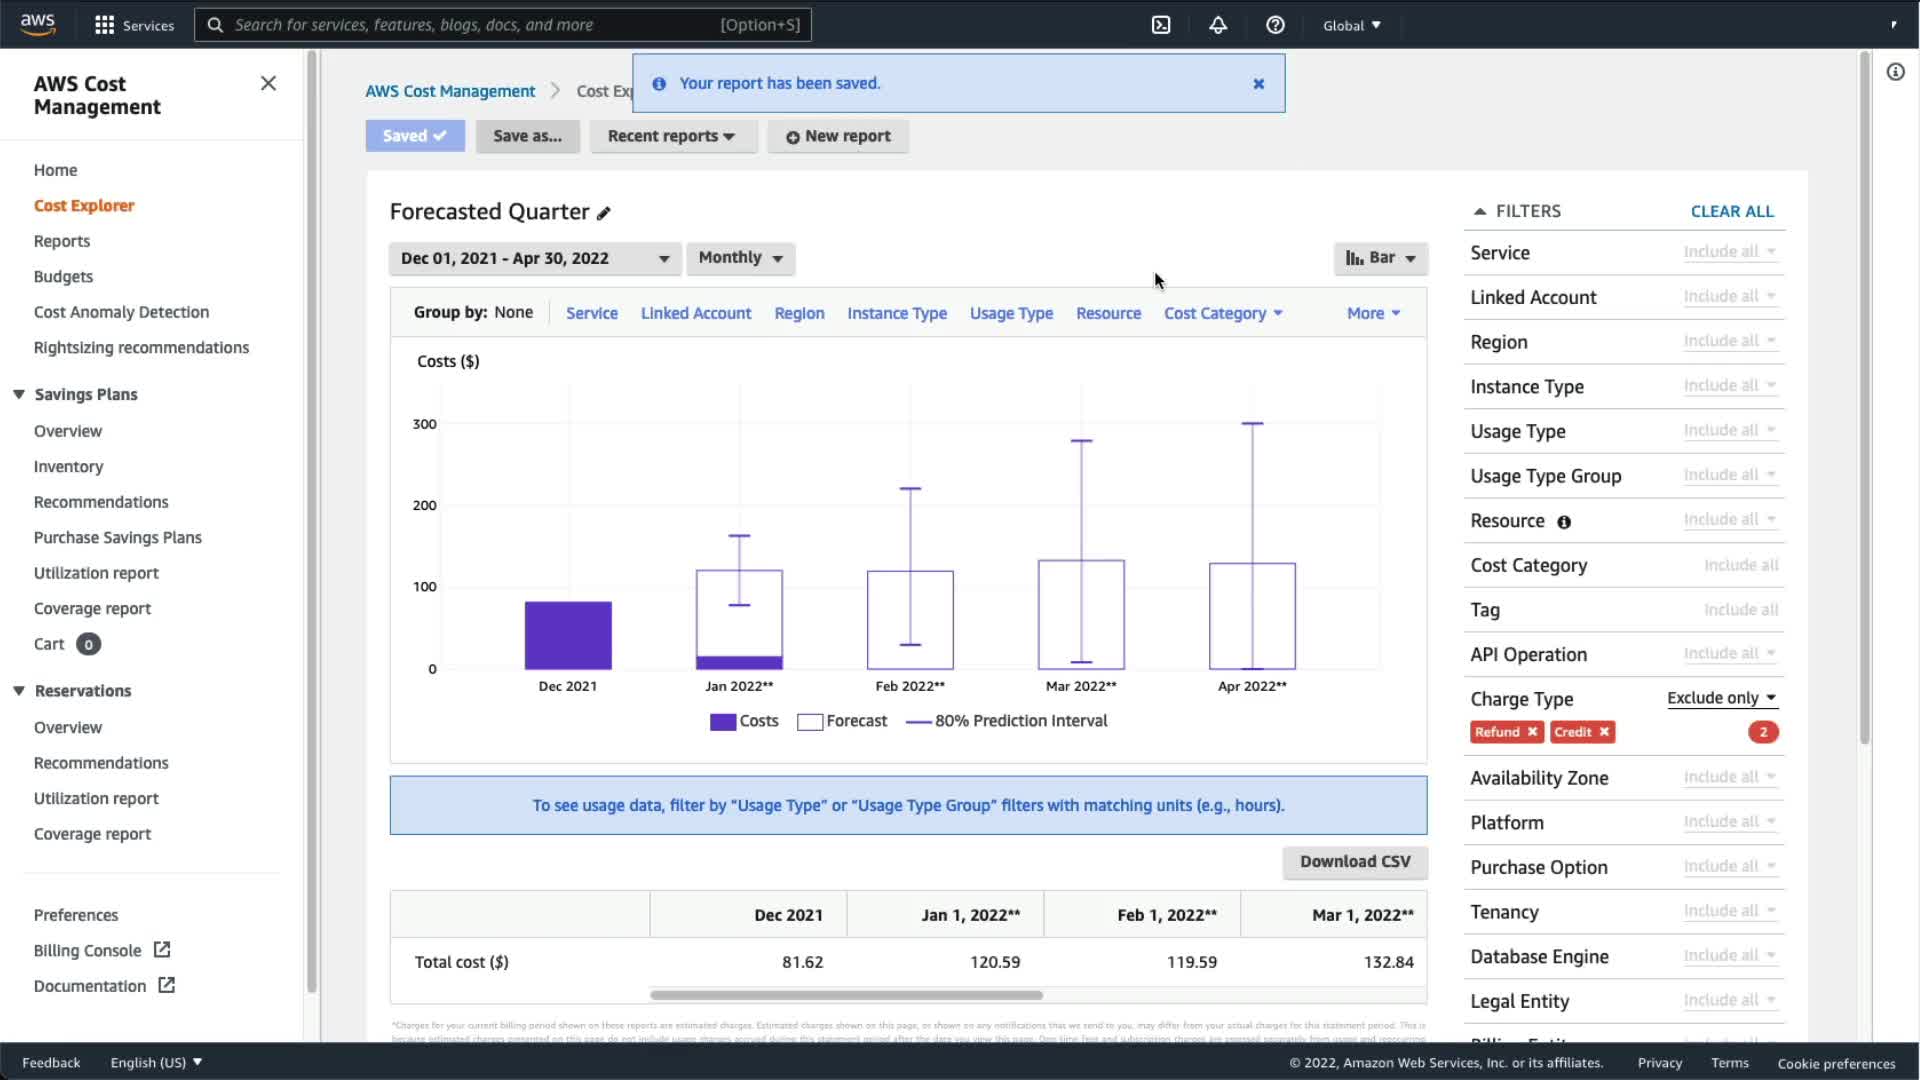Open the notifications bell
The image size is (1920, 1080).
click(x=1218, y=25)
